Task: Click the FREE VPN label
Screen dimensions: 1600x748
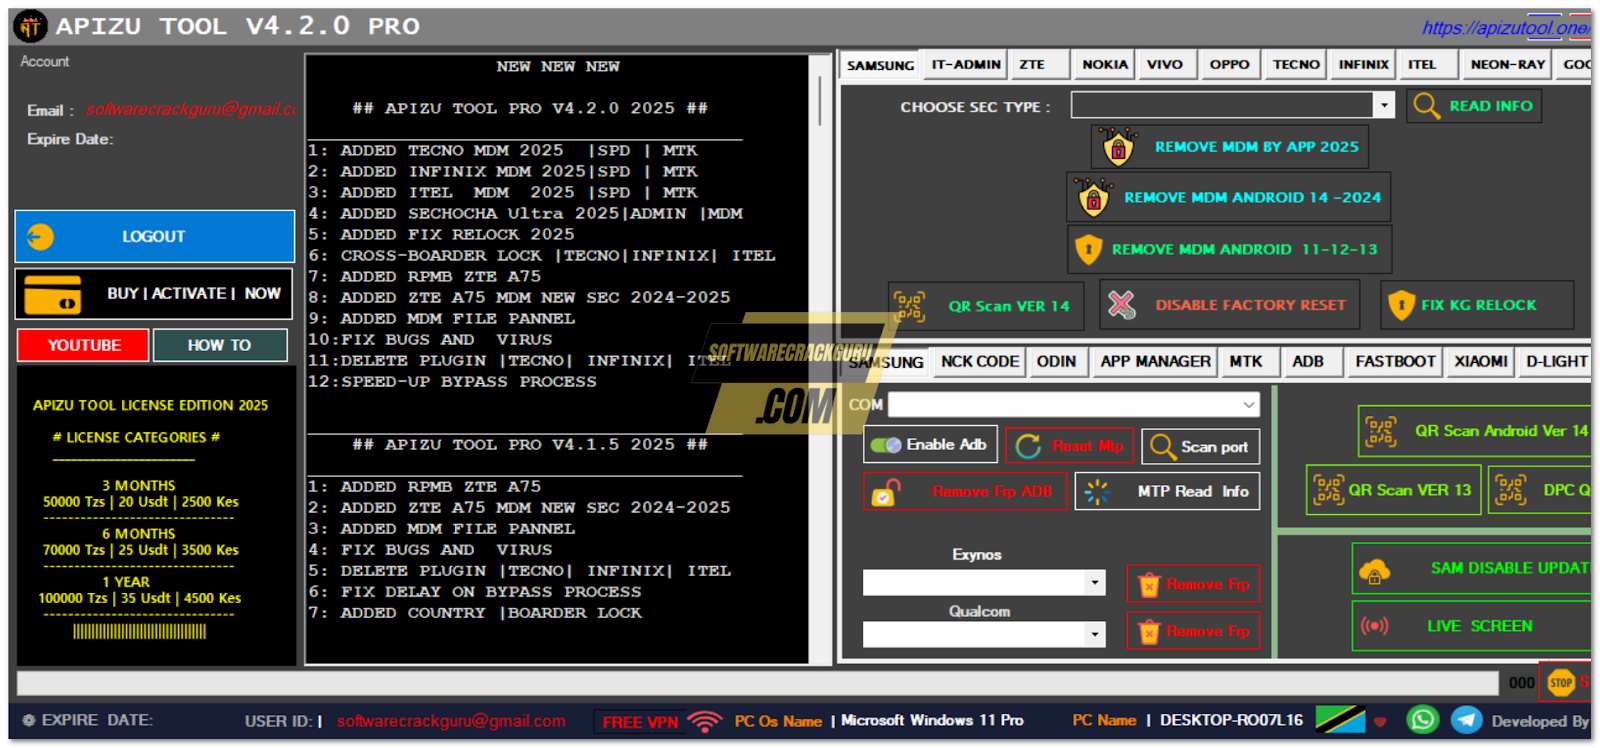Action: [640, 722]
